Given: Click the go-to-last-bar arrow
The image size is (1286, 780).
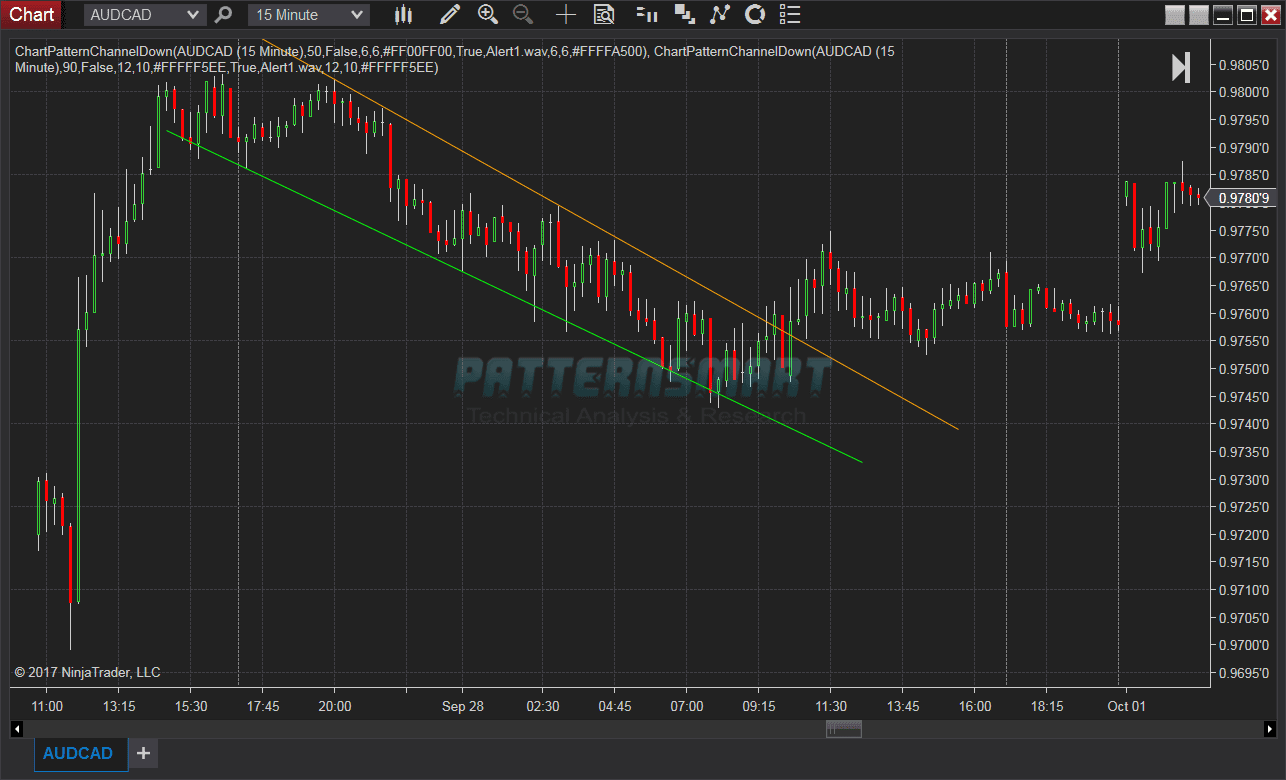Looking at the screenshot, I should click(x=1180, y=66).
